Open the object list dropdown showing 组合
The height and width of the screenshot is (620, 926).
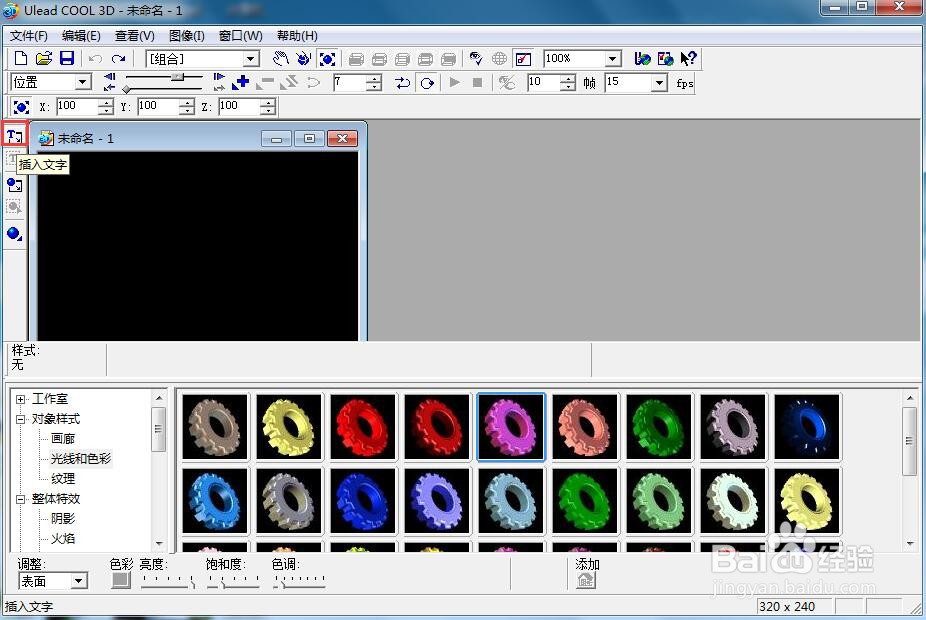(x=251, y=58)
